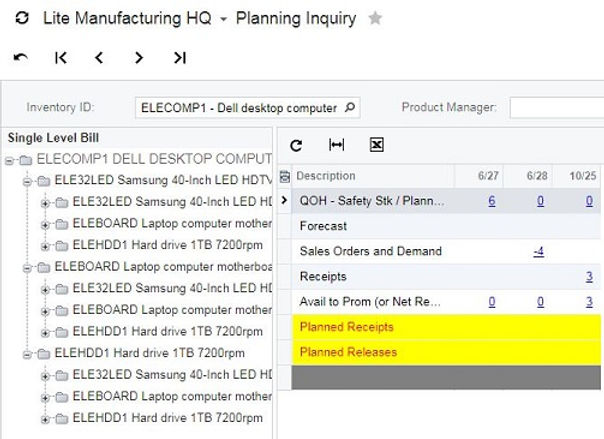Expand ELE32LED child under the top-level ELEHDD1 node
The image size is (604, 439).
(x=45, y=376)
